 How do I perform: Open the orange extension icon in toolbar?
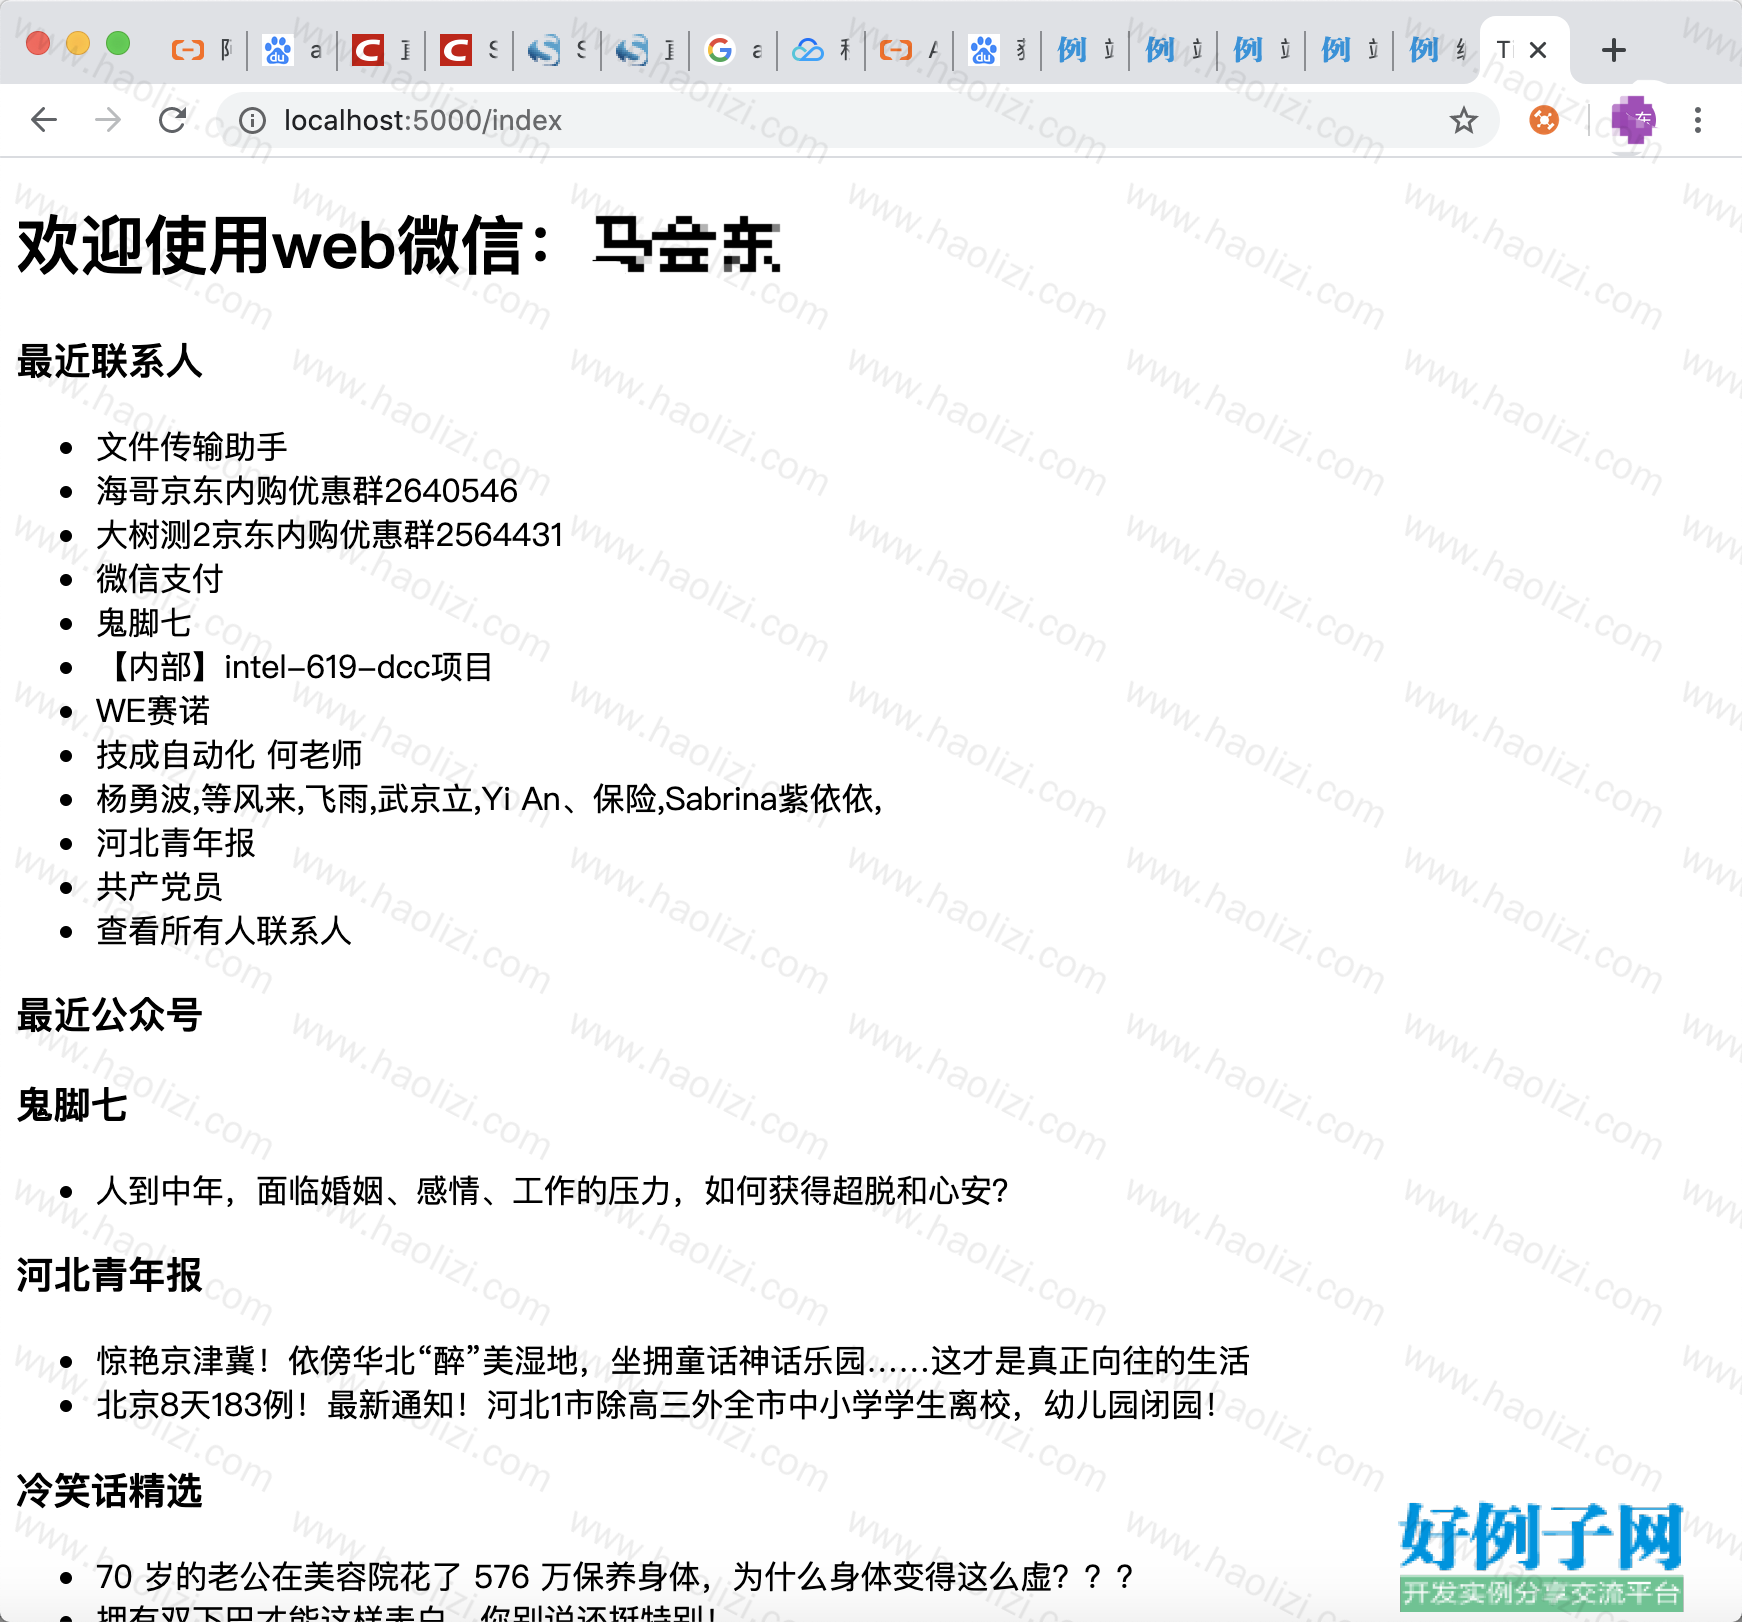click(x=1544, y=121)
